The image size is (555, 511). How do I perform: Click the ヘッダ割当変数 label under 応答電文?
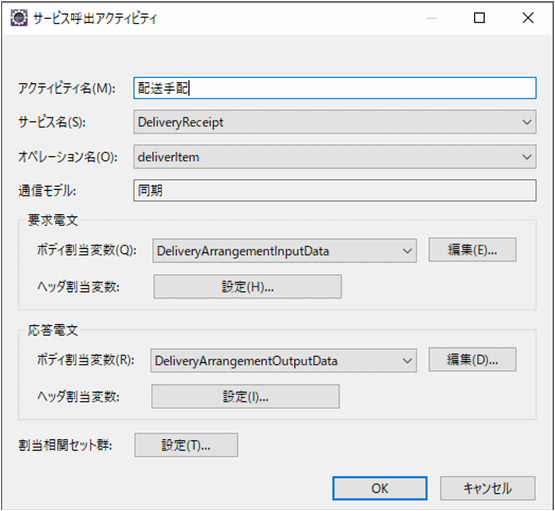78,397
